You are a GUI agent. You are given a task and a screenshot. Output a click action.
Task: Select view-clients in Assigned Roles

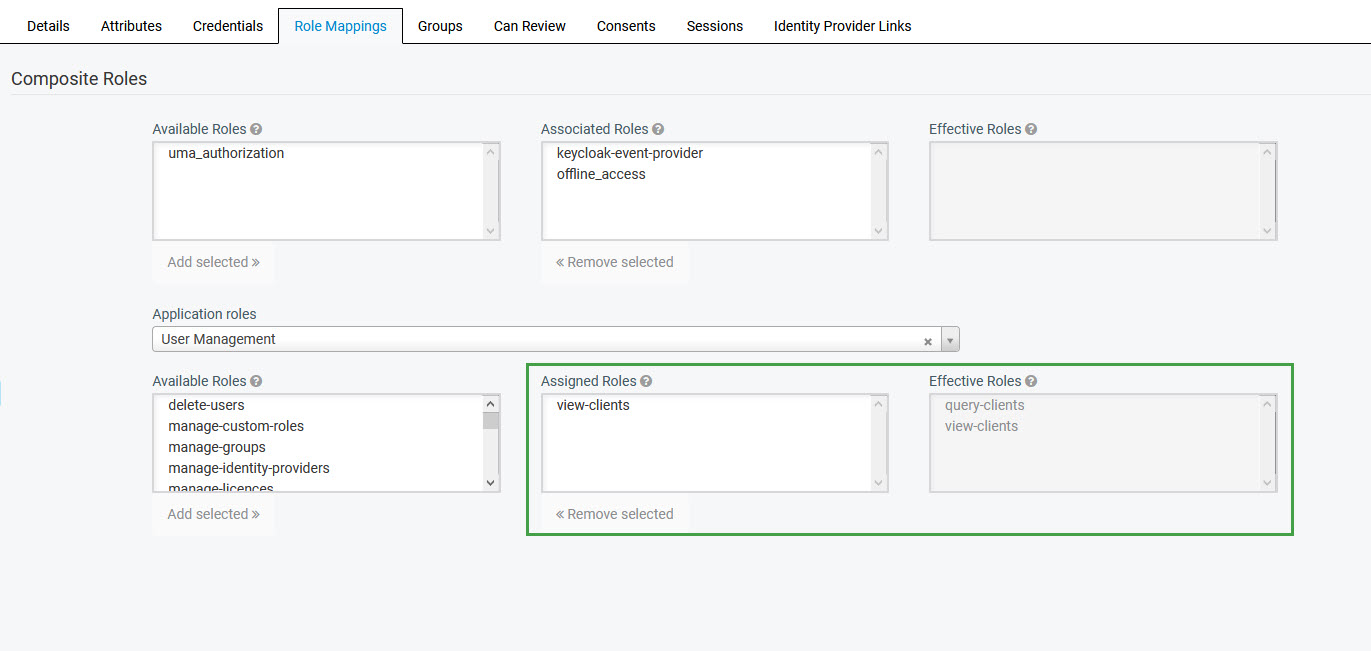click(x=593, y=405)
